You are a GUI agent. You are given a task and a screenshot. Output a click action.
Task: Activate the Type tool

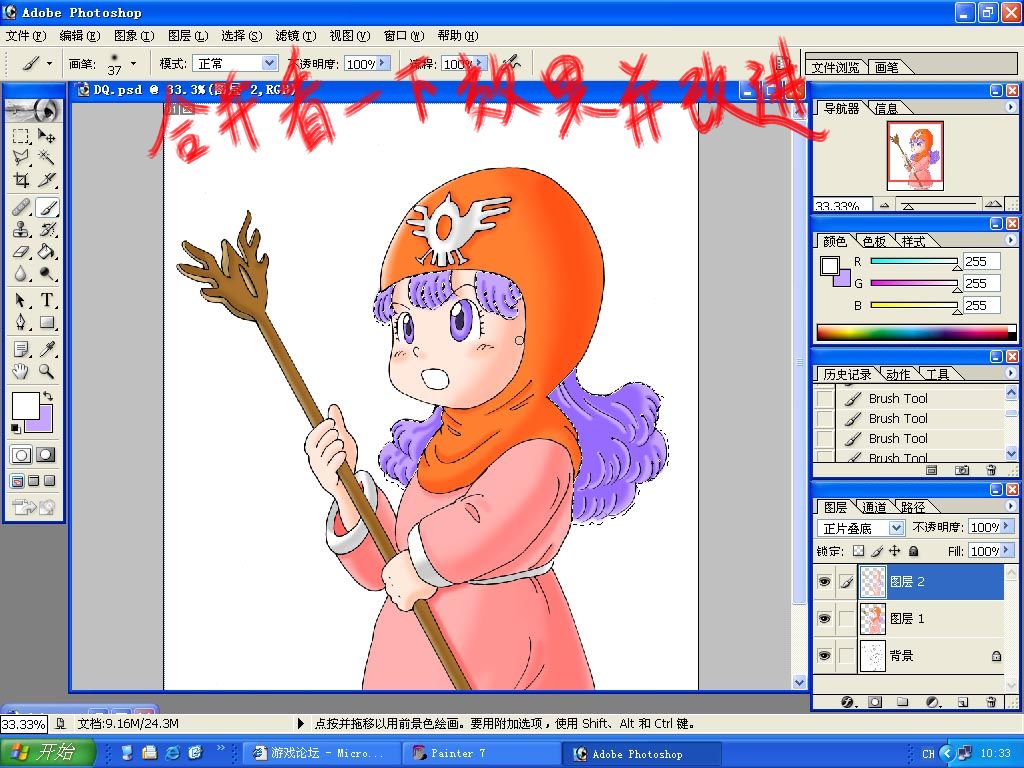tap(46, 300)
